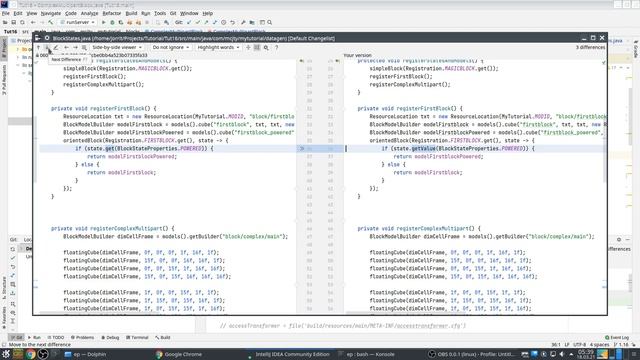Image resolution: width=640 pixels, height=360 pixels.
Task: Open diff settings gear icon
Action: [266, 48]
